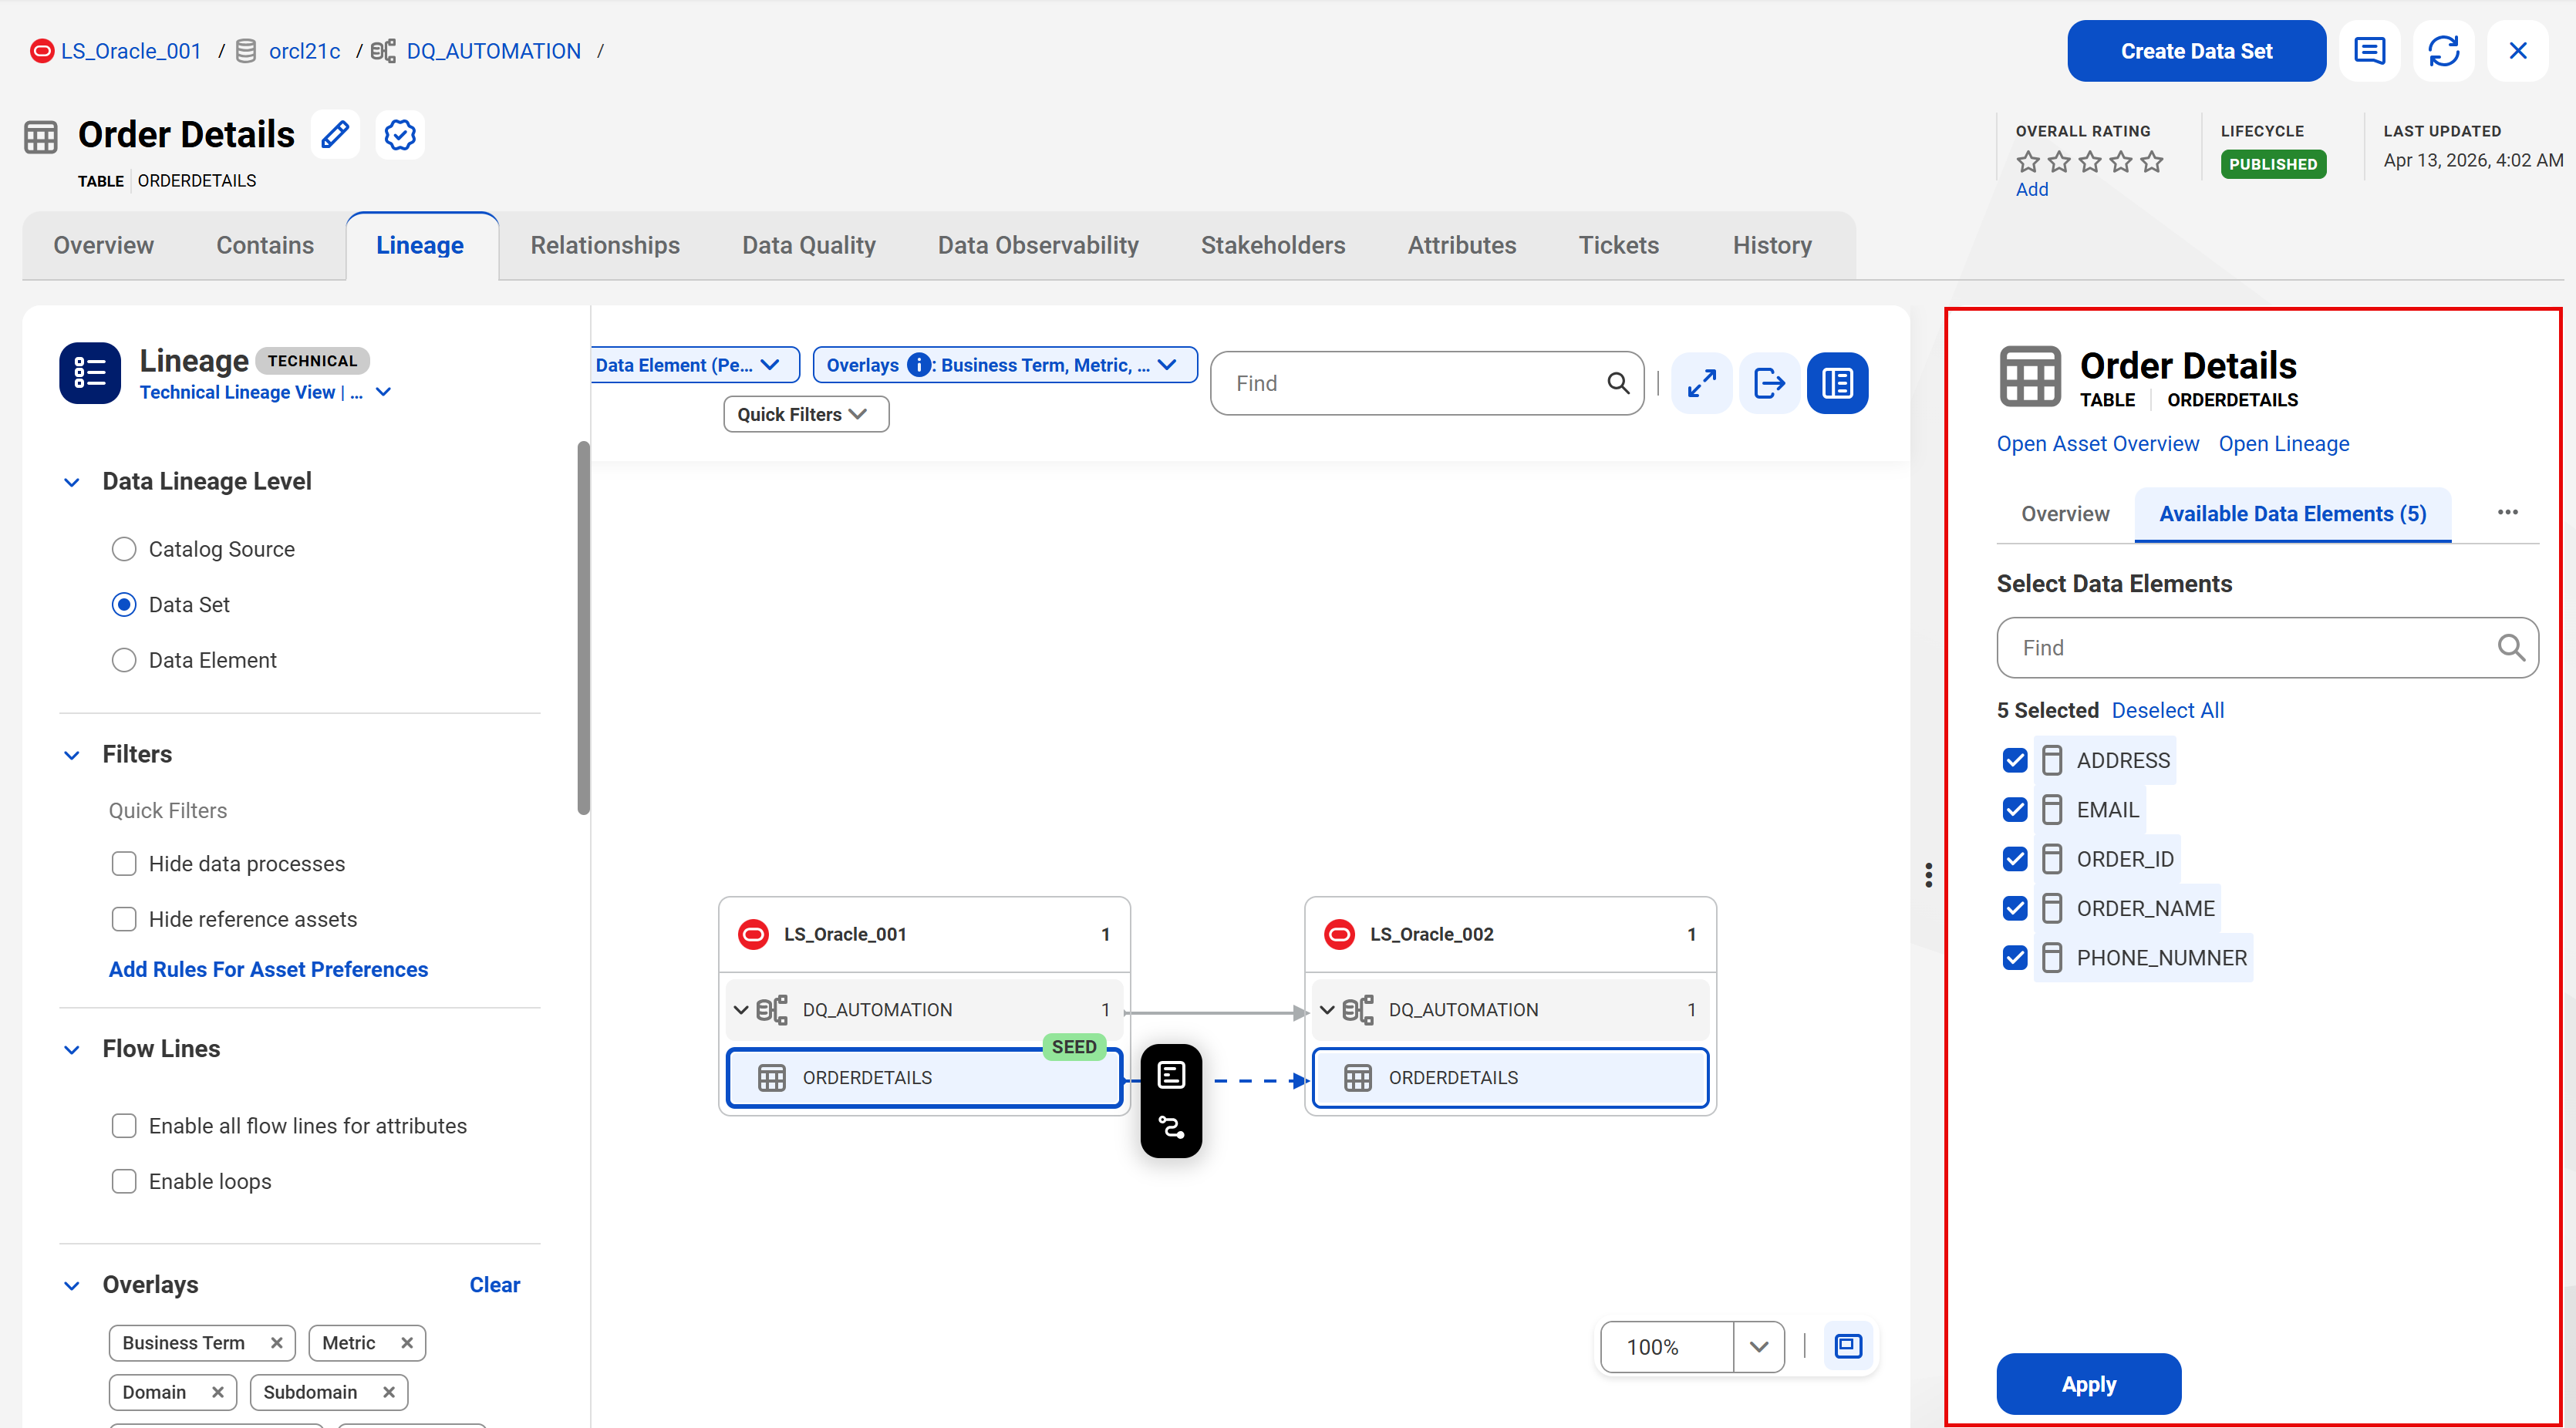Export the lineage using the export icon
2576x1428 pixels.
(1769, 383)
